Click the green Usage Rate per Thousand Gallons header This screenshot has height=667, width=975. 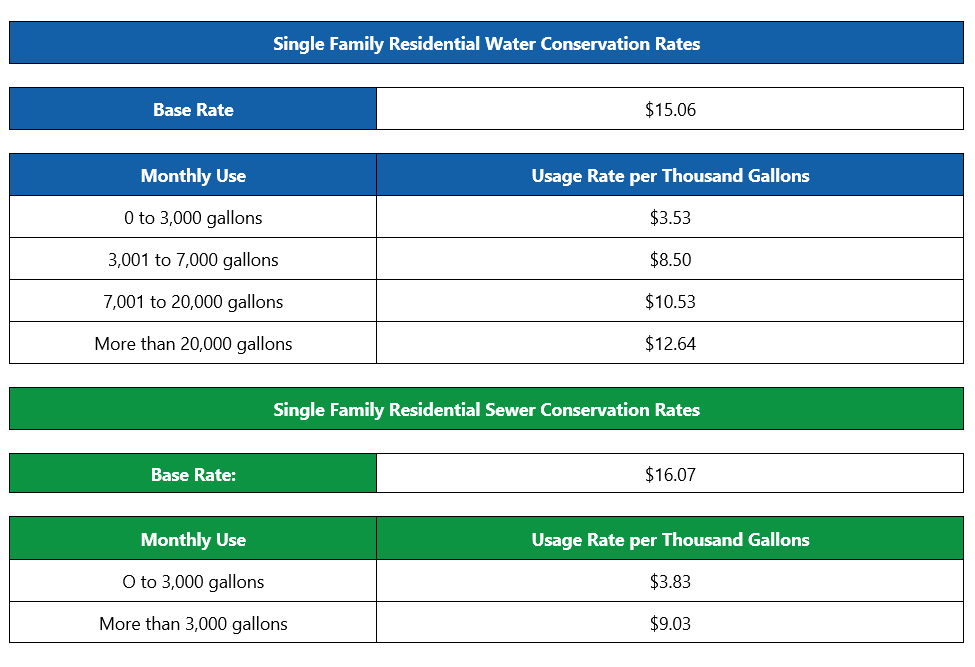670,540
